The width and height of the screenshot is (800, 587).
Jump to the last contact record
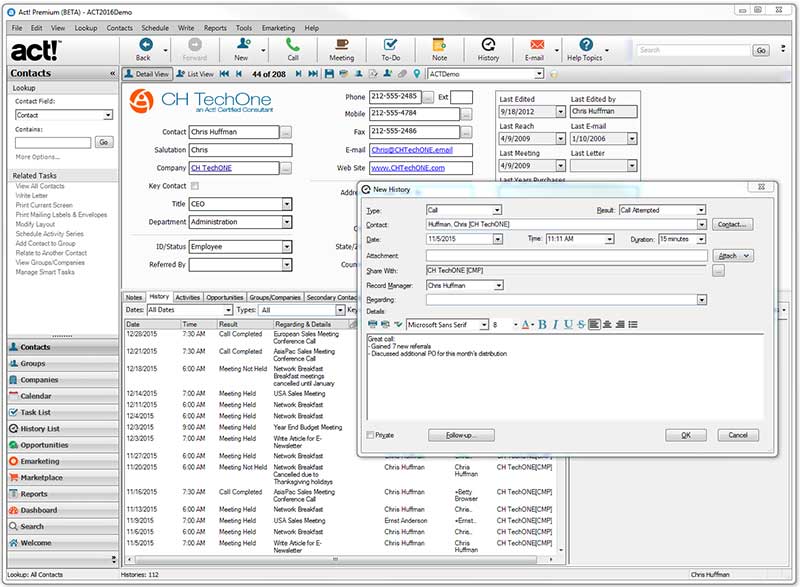(313, 74)
